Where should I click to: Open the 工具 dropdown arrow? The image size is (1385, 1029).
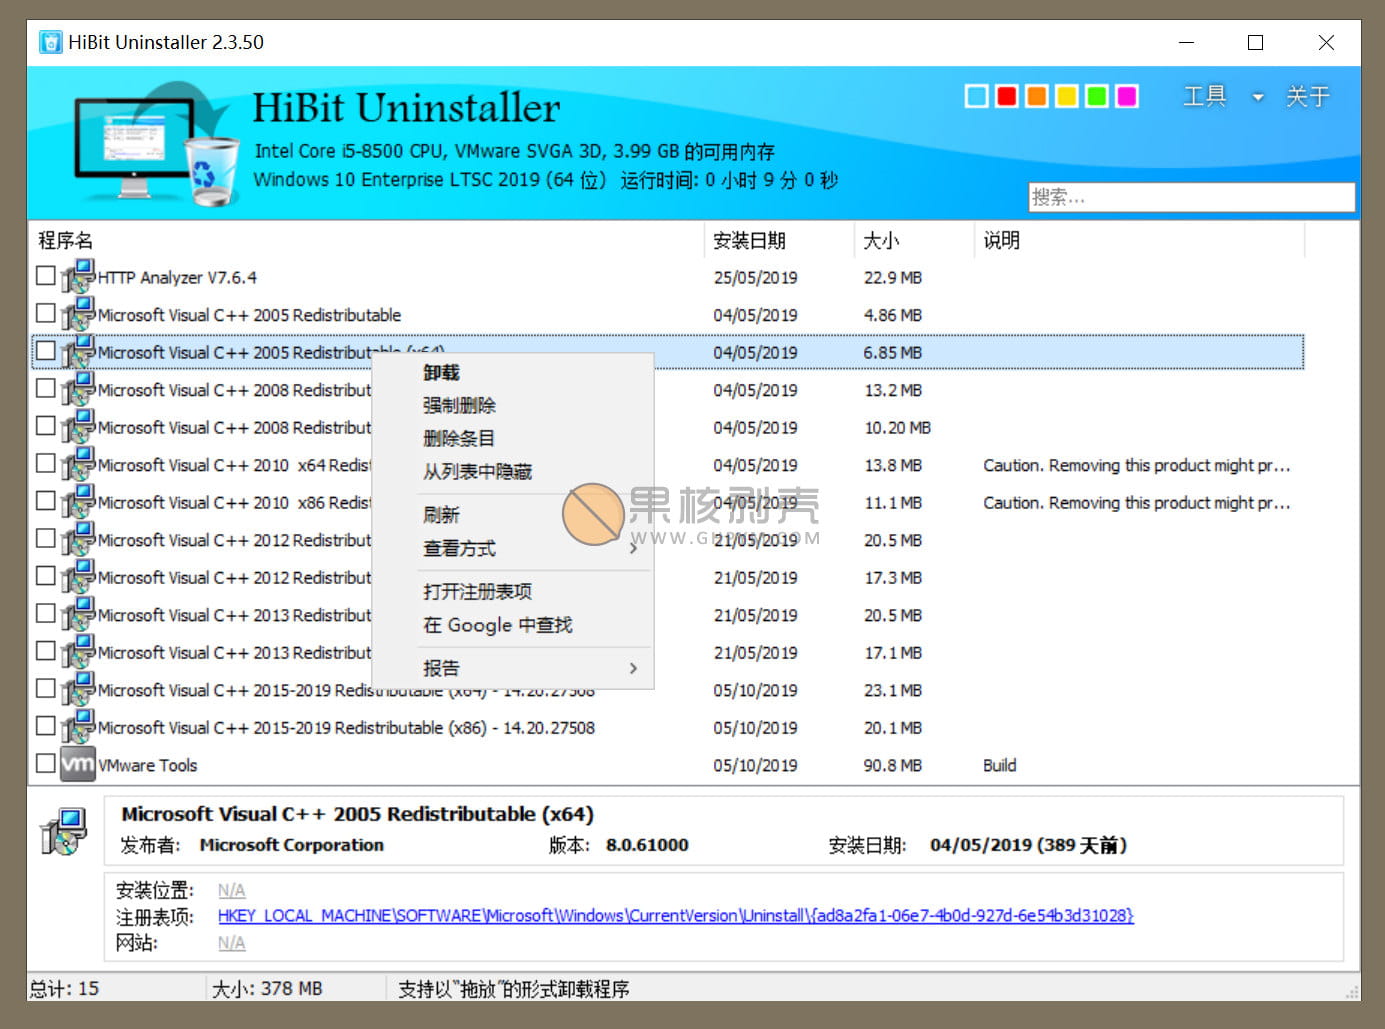point(1257,97)
